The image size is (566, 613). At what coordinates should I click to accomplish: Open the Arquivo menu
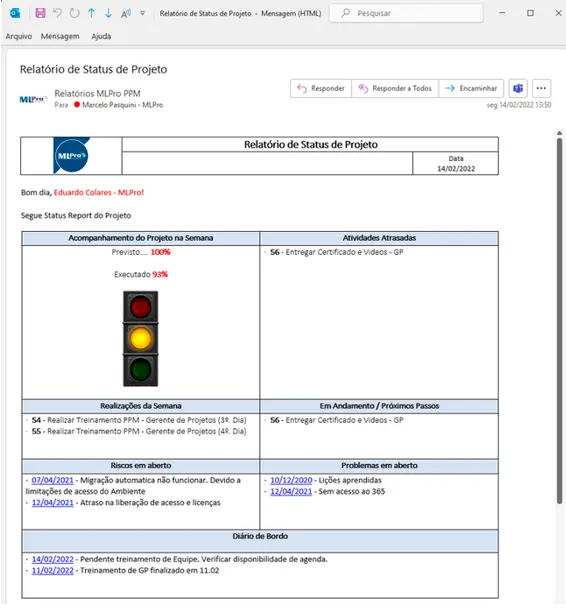click(19, 36)
